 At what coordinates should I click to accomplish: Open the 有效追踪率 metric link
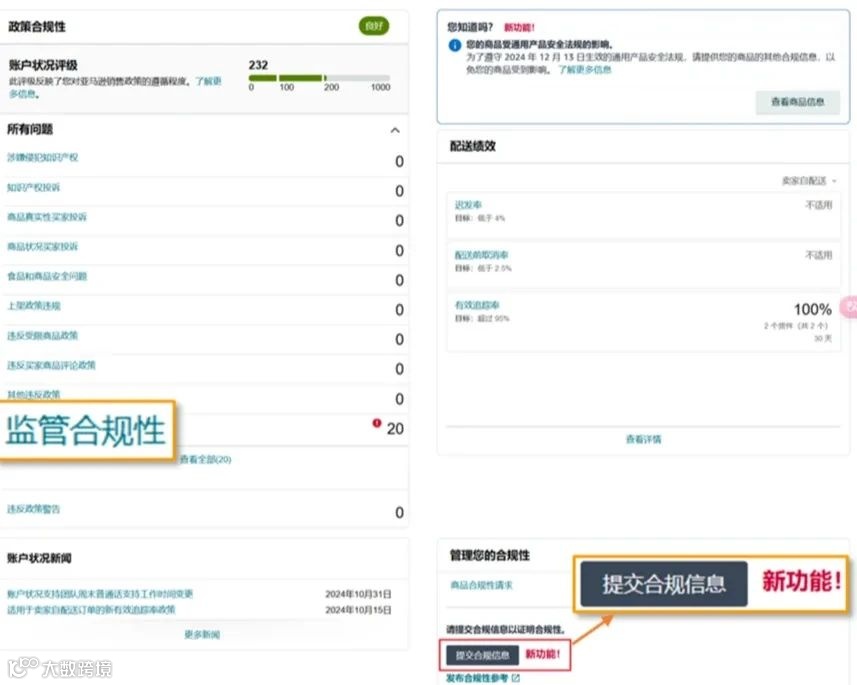coord(477,305)
